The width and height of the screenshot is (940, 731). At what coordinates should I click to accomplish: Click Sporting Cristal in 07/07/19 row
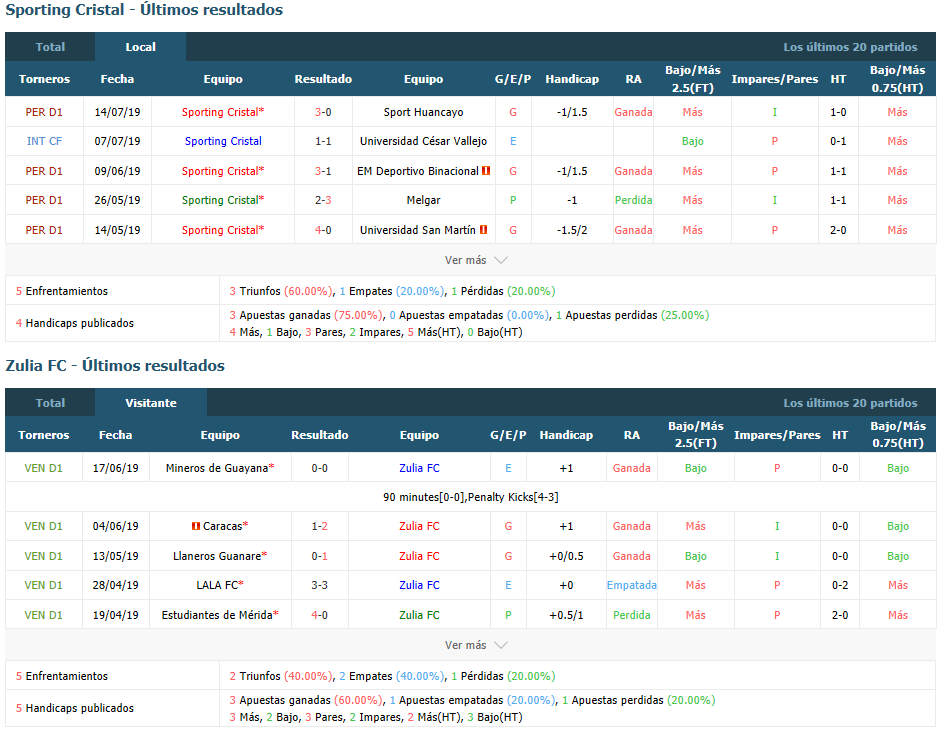223,142
